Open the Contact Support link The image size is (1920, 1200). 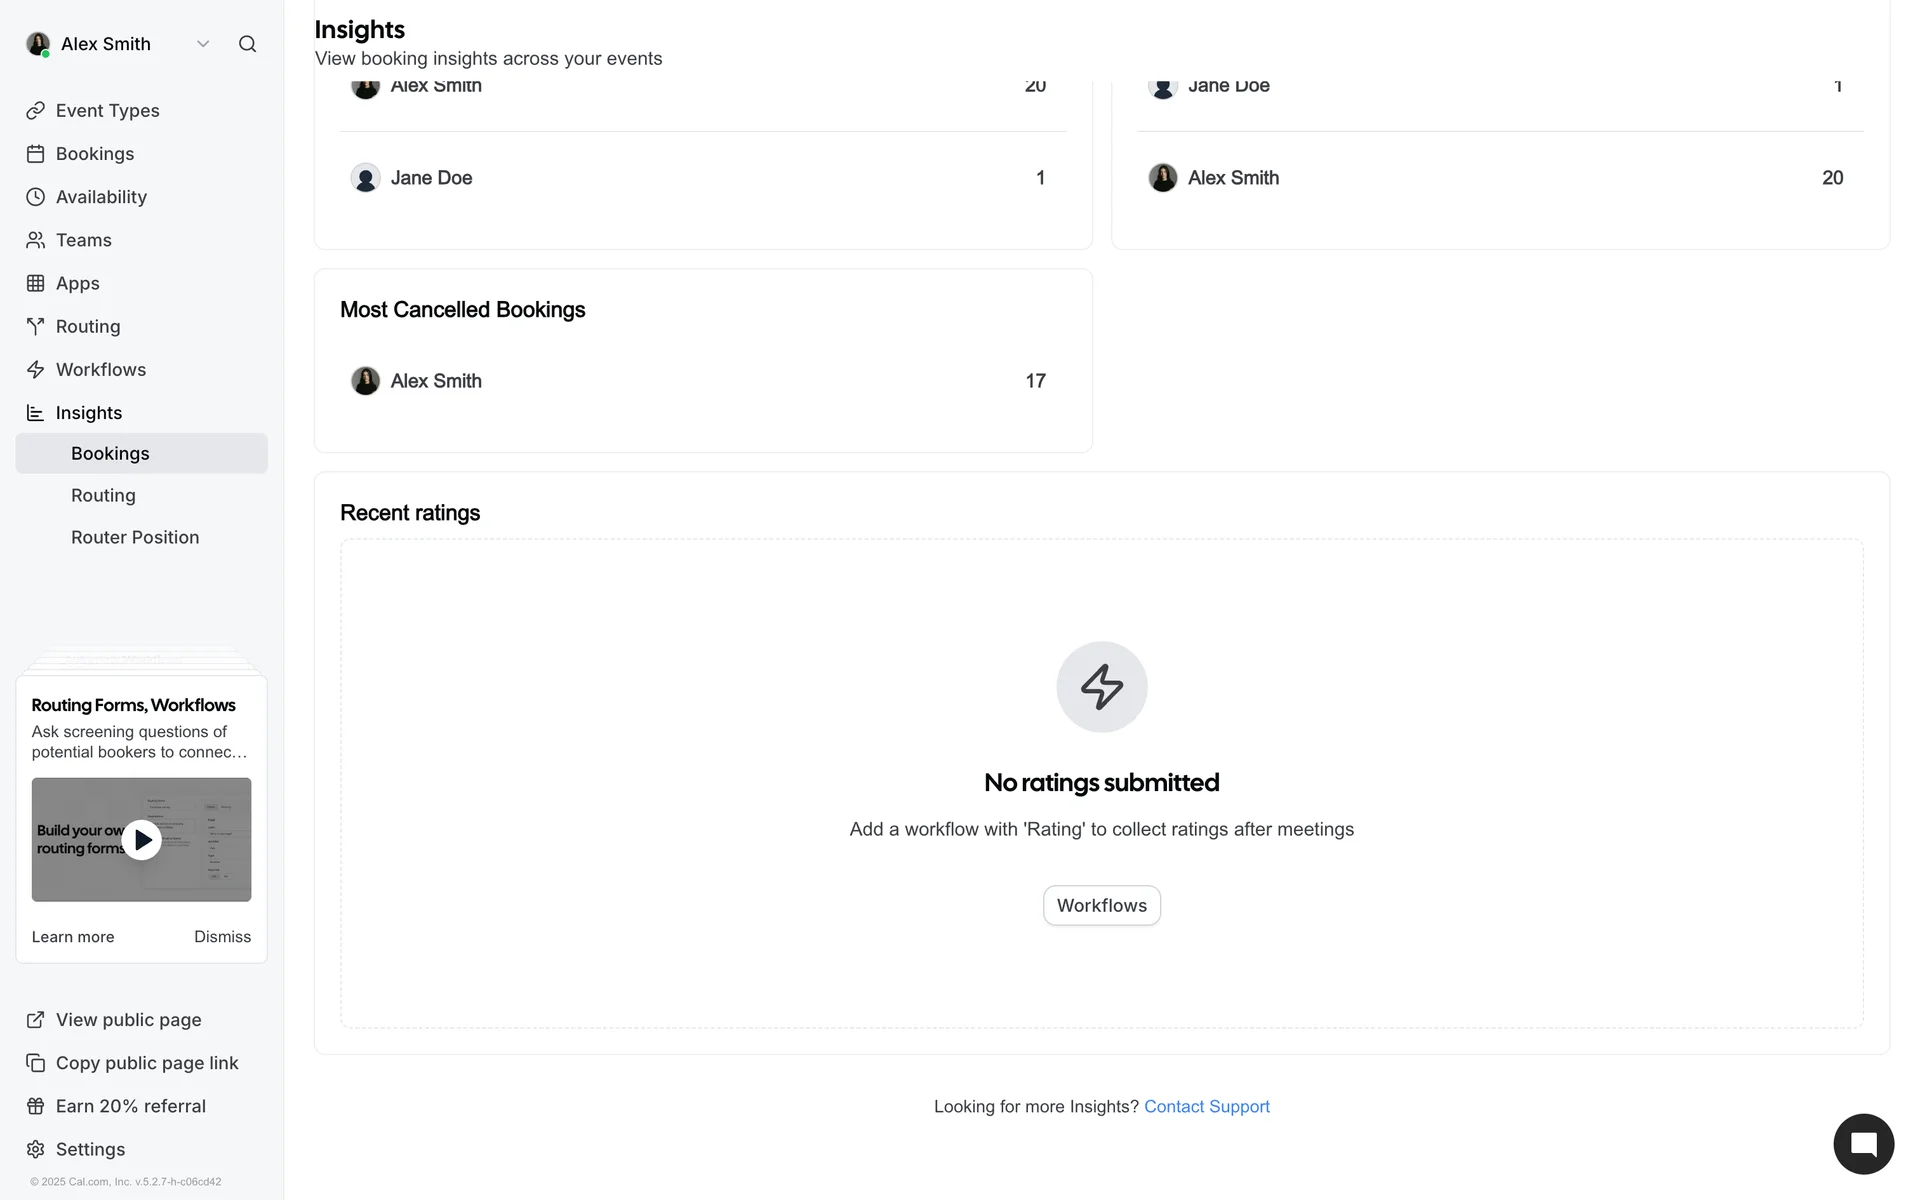pos(1206,1106)
